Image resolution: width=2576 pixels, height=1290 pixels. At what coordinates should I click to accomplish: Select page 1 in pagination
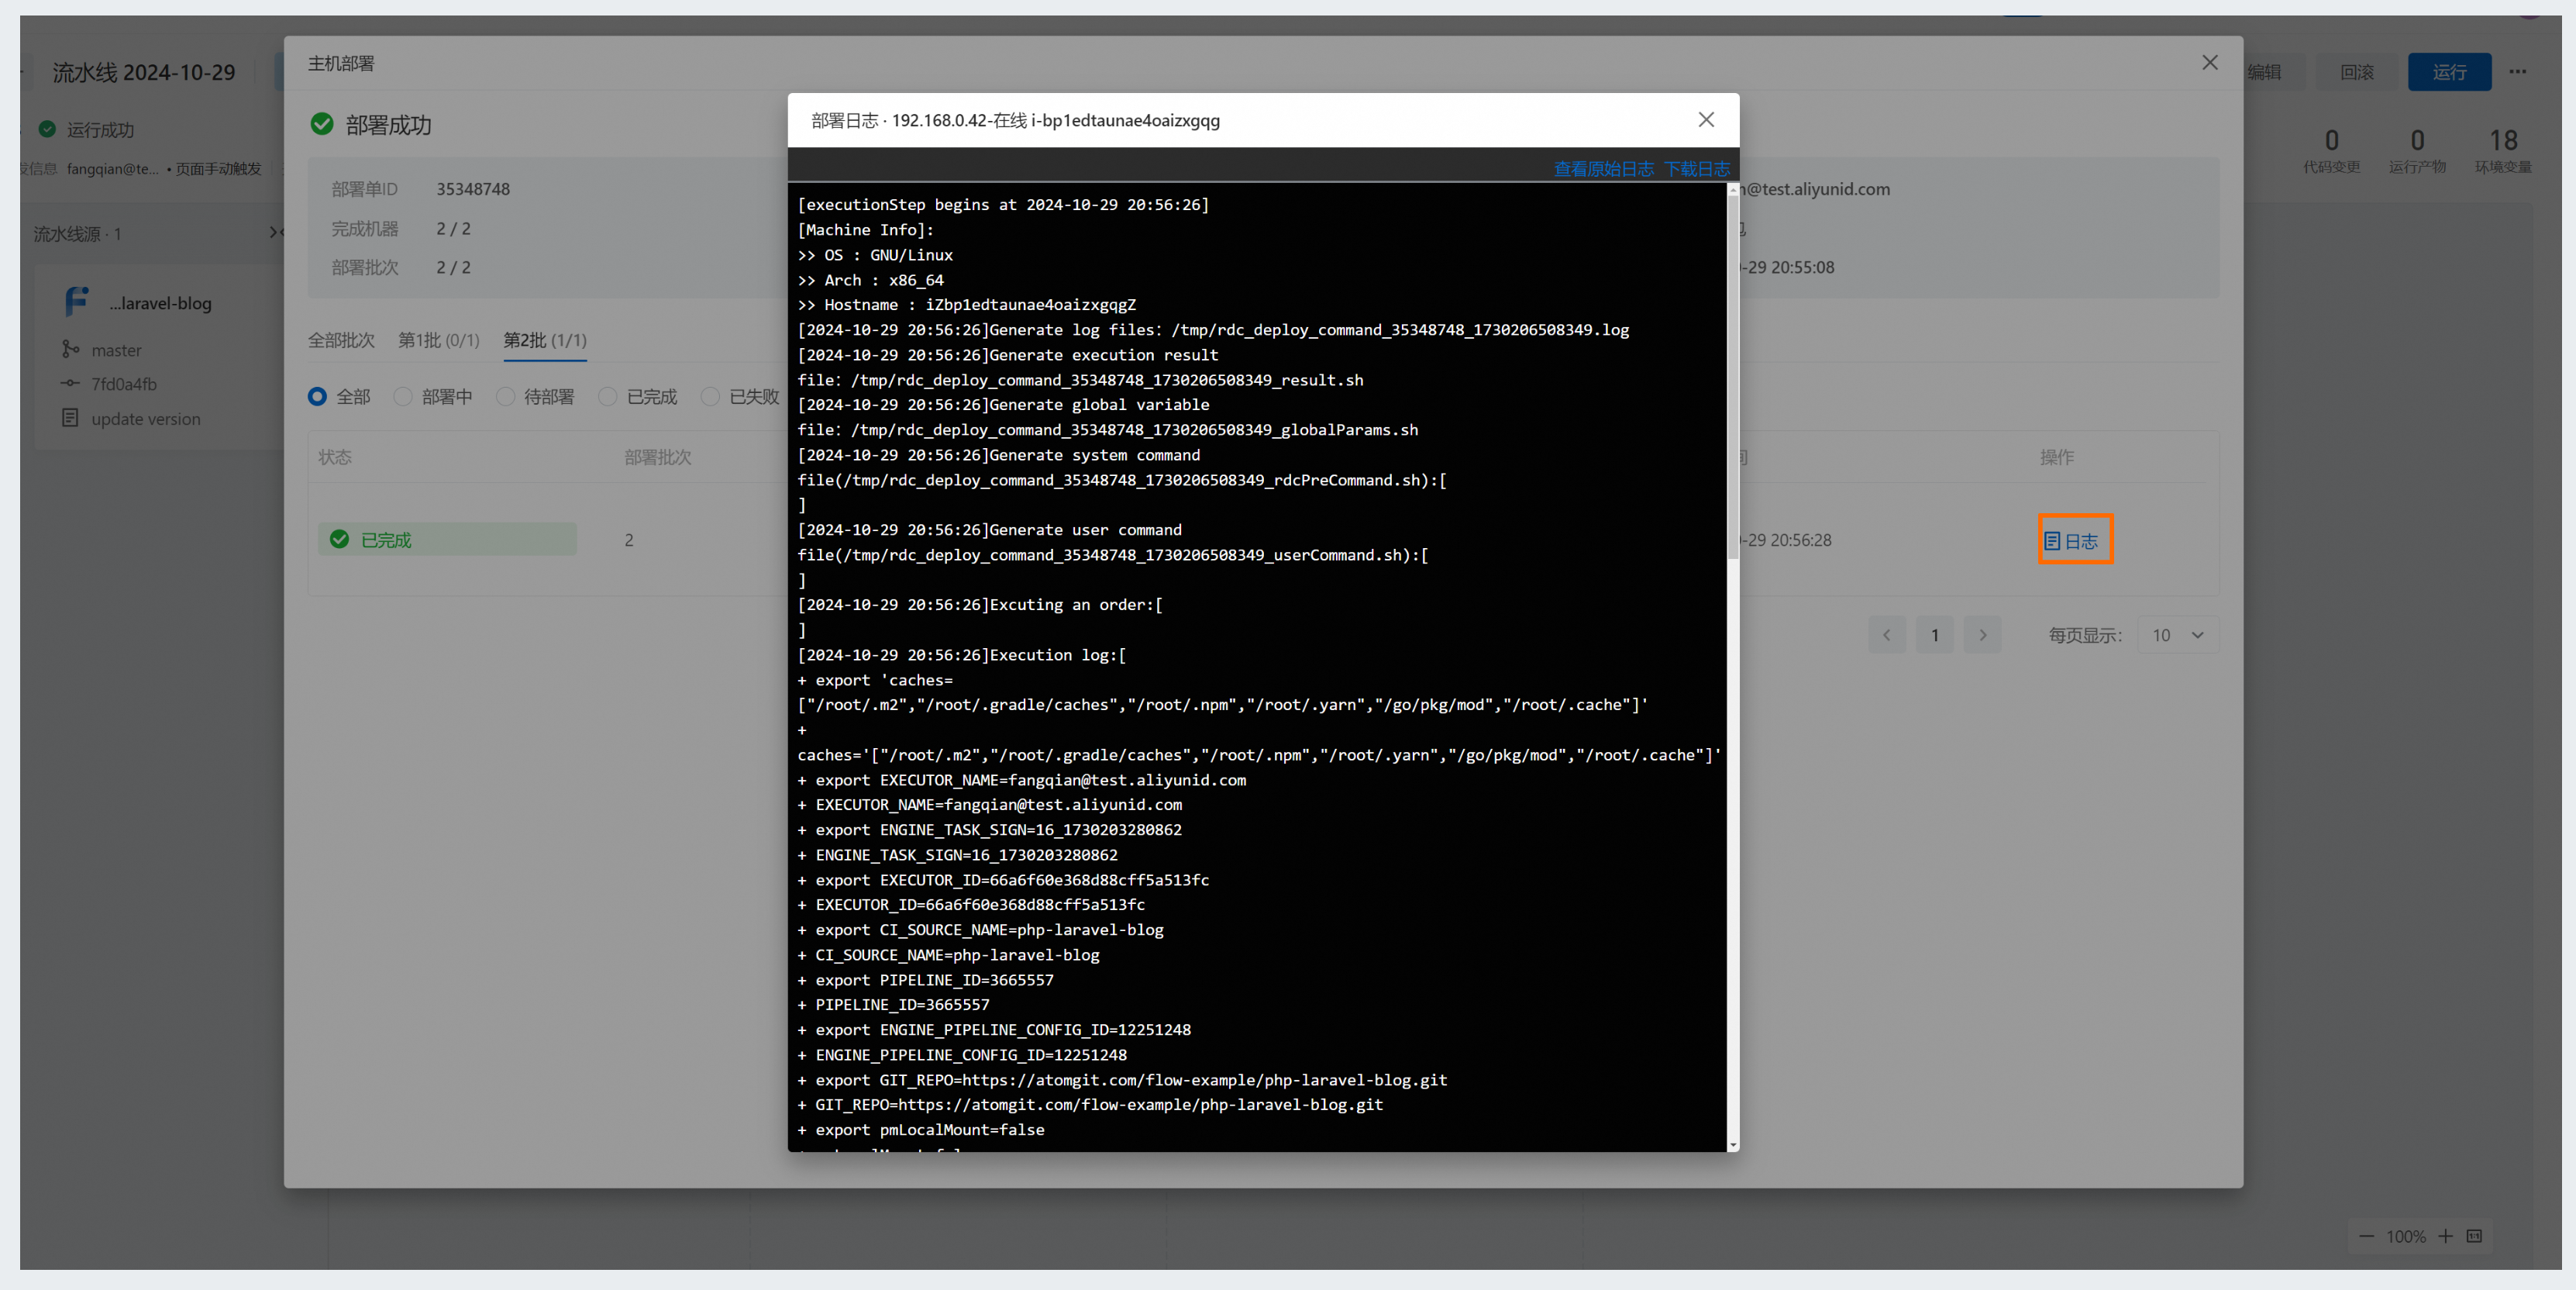(x=1935, y=635)
